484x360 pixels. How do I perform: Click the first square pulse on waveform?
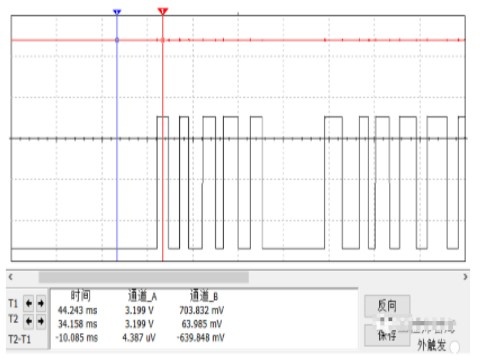pos(163,182)
